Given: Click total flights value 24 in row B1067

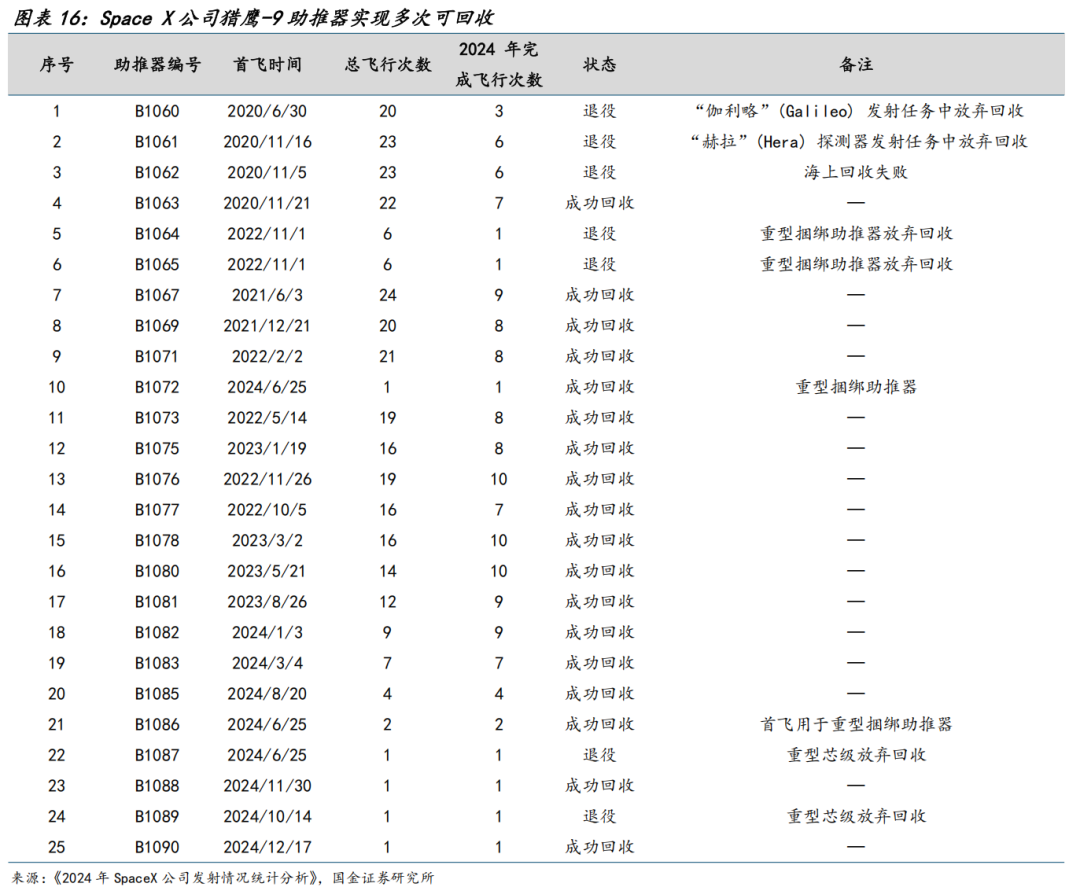Looking at the screenshot, I should click(x=388, y=295).
